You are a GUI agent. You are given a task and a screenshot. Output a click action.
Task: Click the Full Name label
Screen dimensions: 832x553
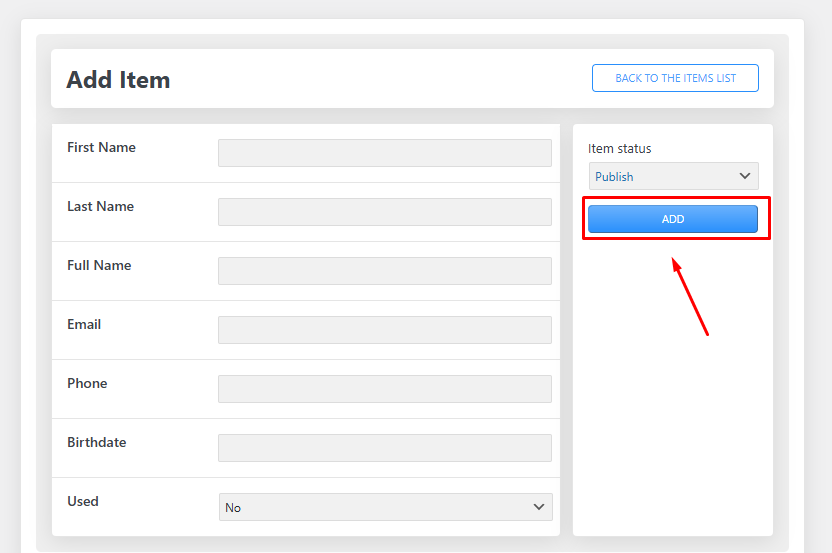99,265
